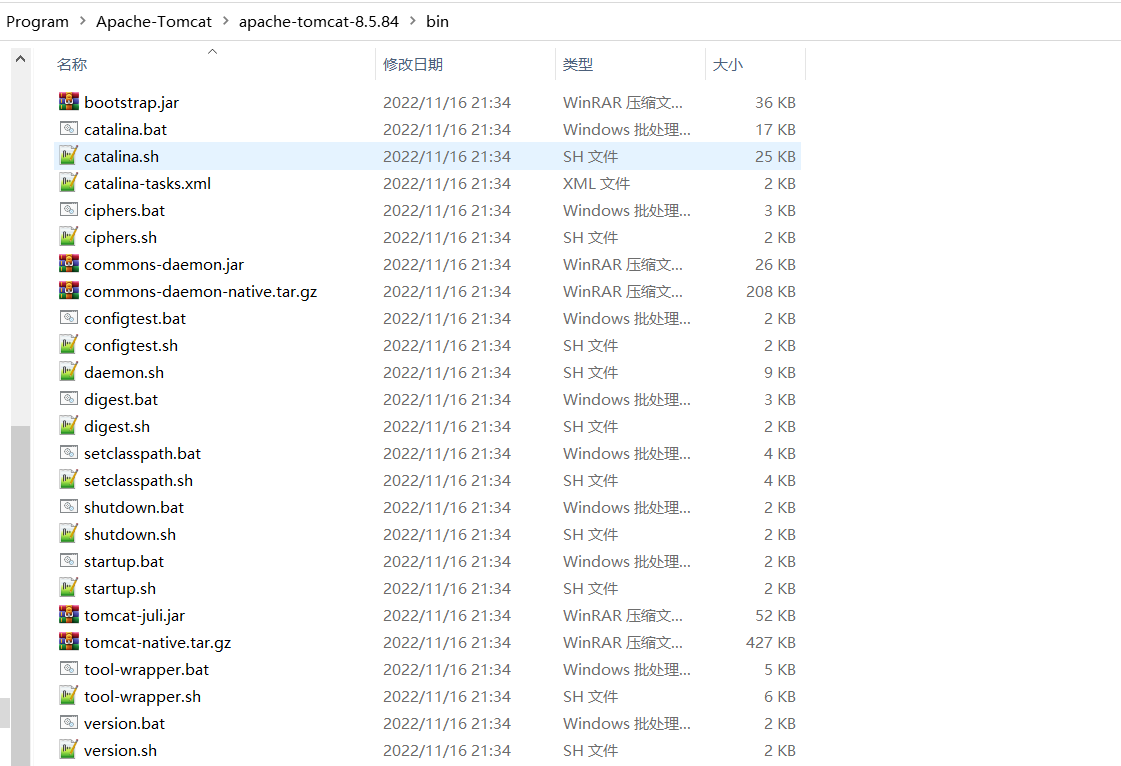The image size is (1121, 766).
Task: Select file name commons-daemon-native.tar.gz
Action: point(200,291)
